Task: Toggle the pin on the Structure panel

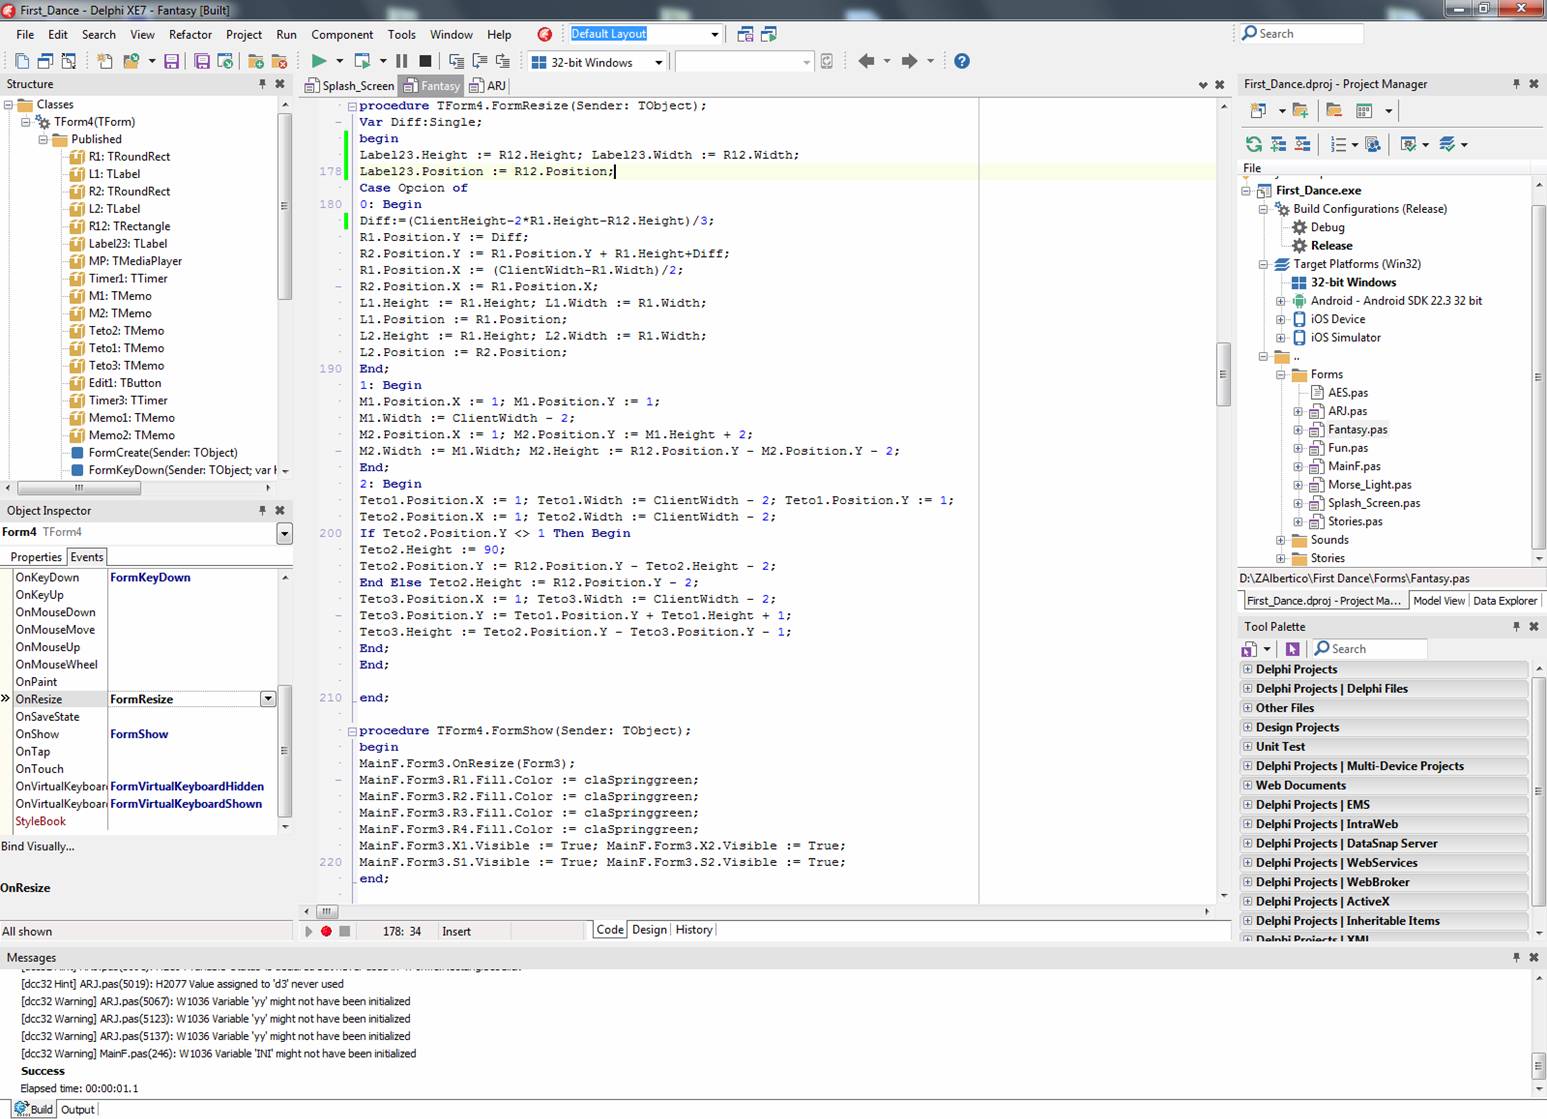Action: pyautogui.click(x=262, y=84)
